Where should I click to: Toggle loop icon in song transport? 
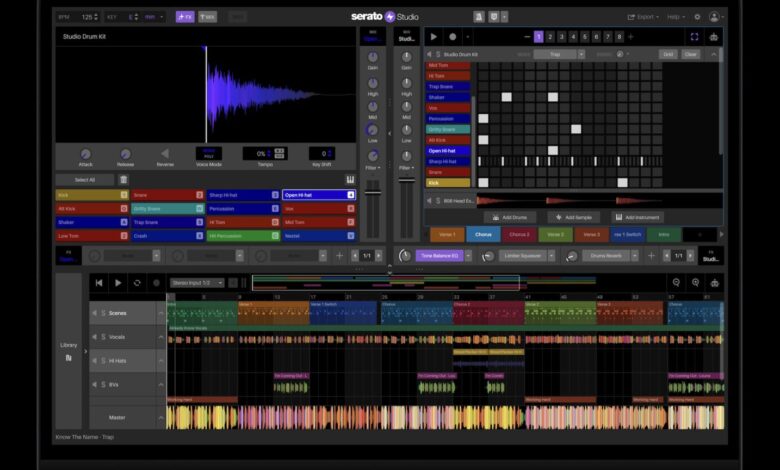tap(137, 282)
